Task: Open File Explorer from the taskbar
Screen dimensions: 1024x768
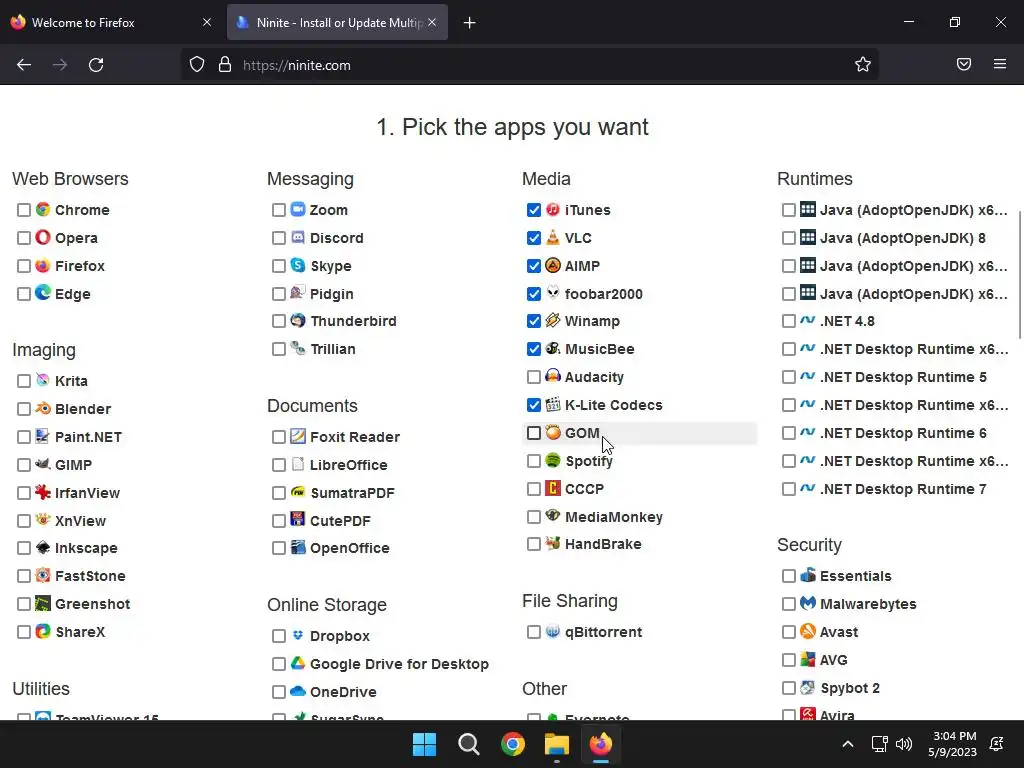Action: tap(557, 744)
